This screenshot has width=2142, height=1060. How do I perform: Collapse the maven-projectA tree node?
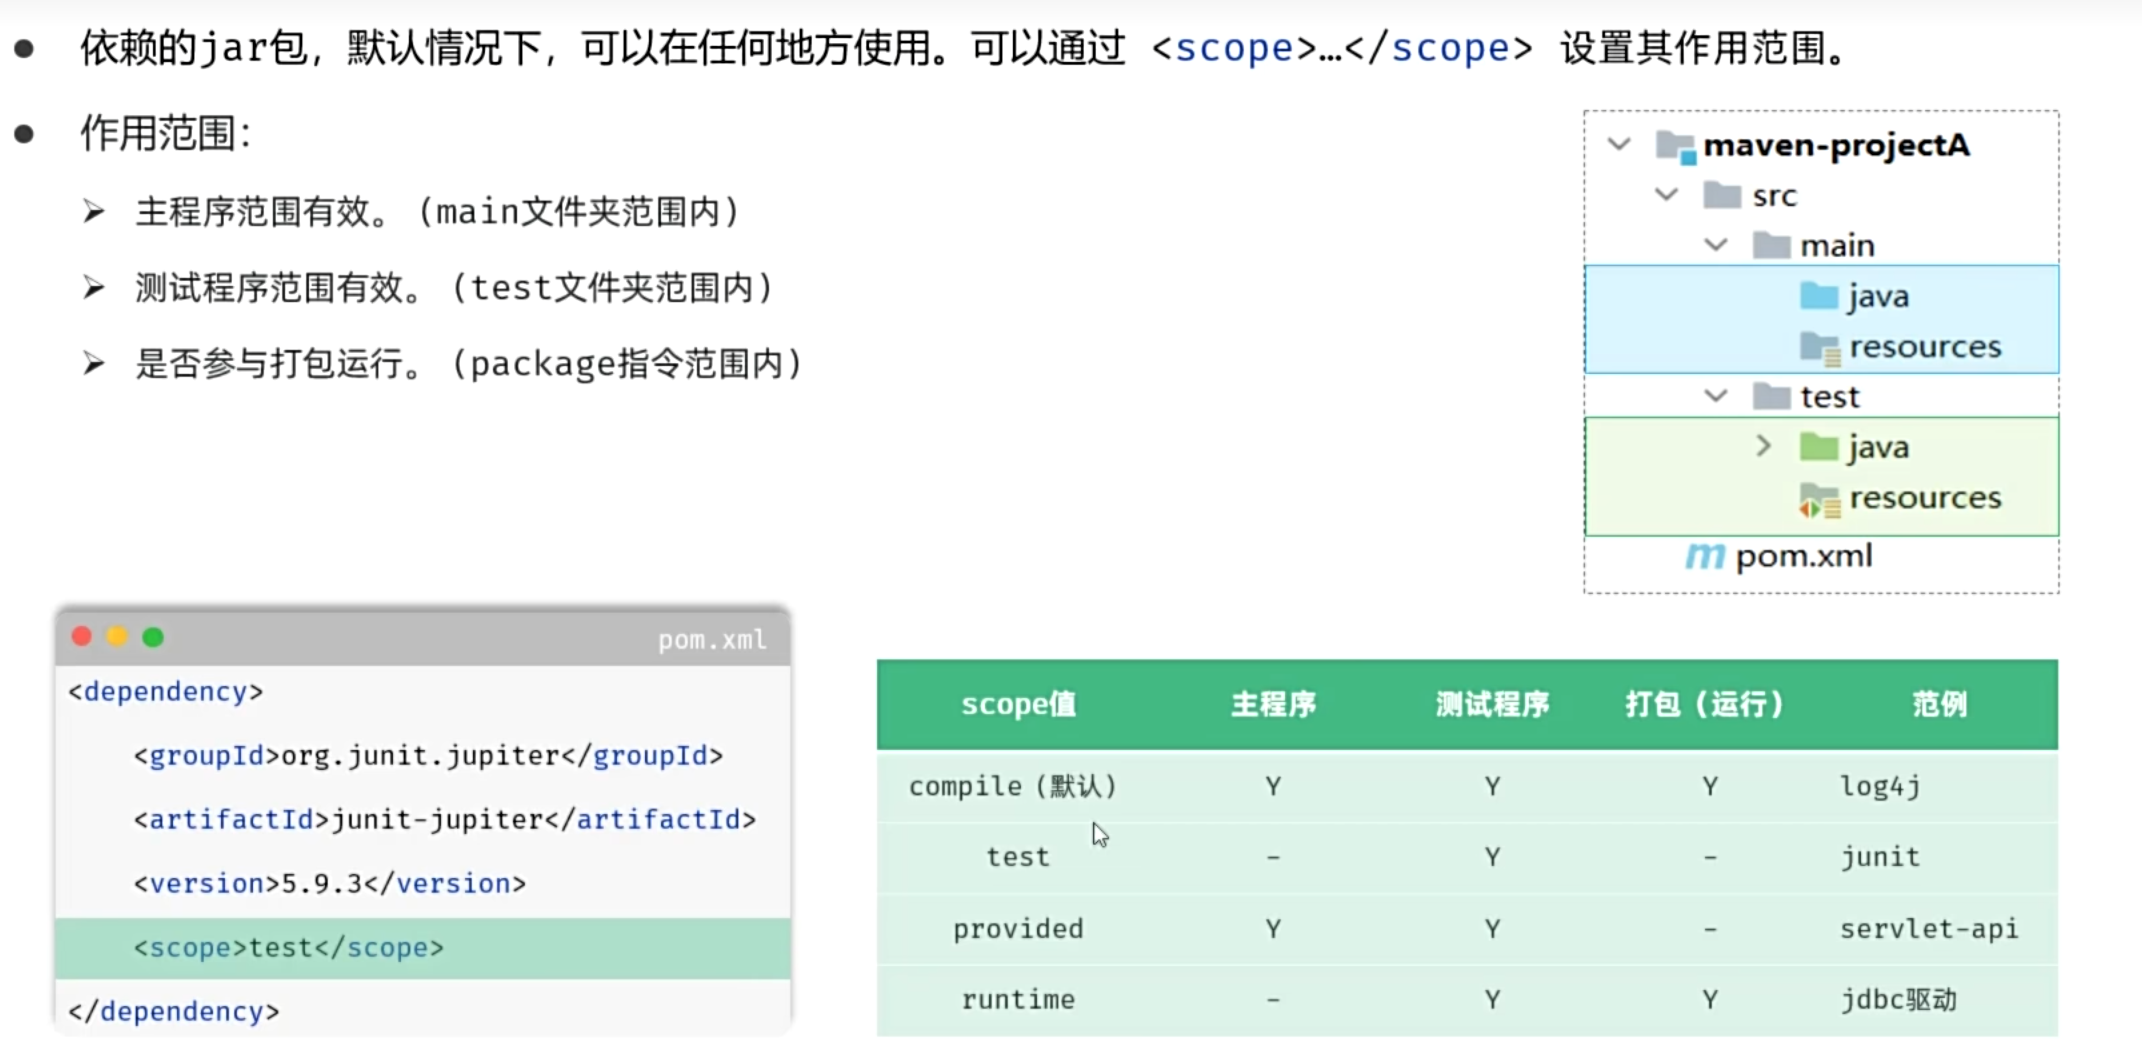point(1619,145)
